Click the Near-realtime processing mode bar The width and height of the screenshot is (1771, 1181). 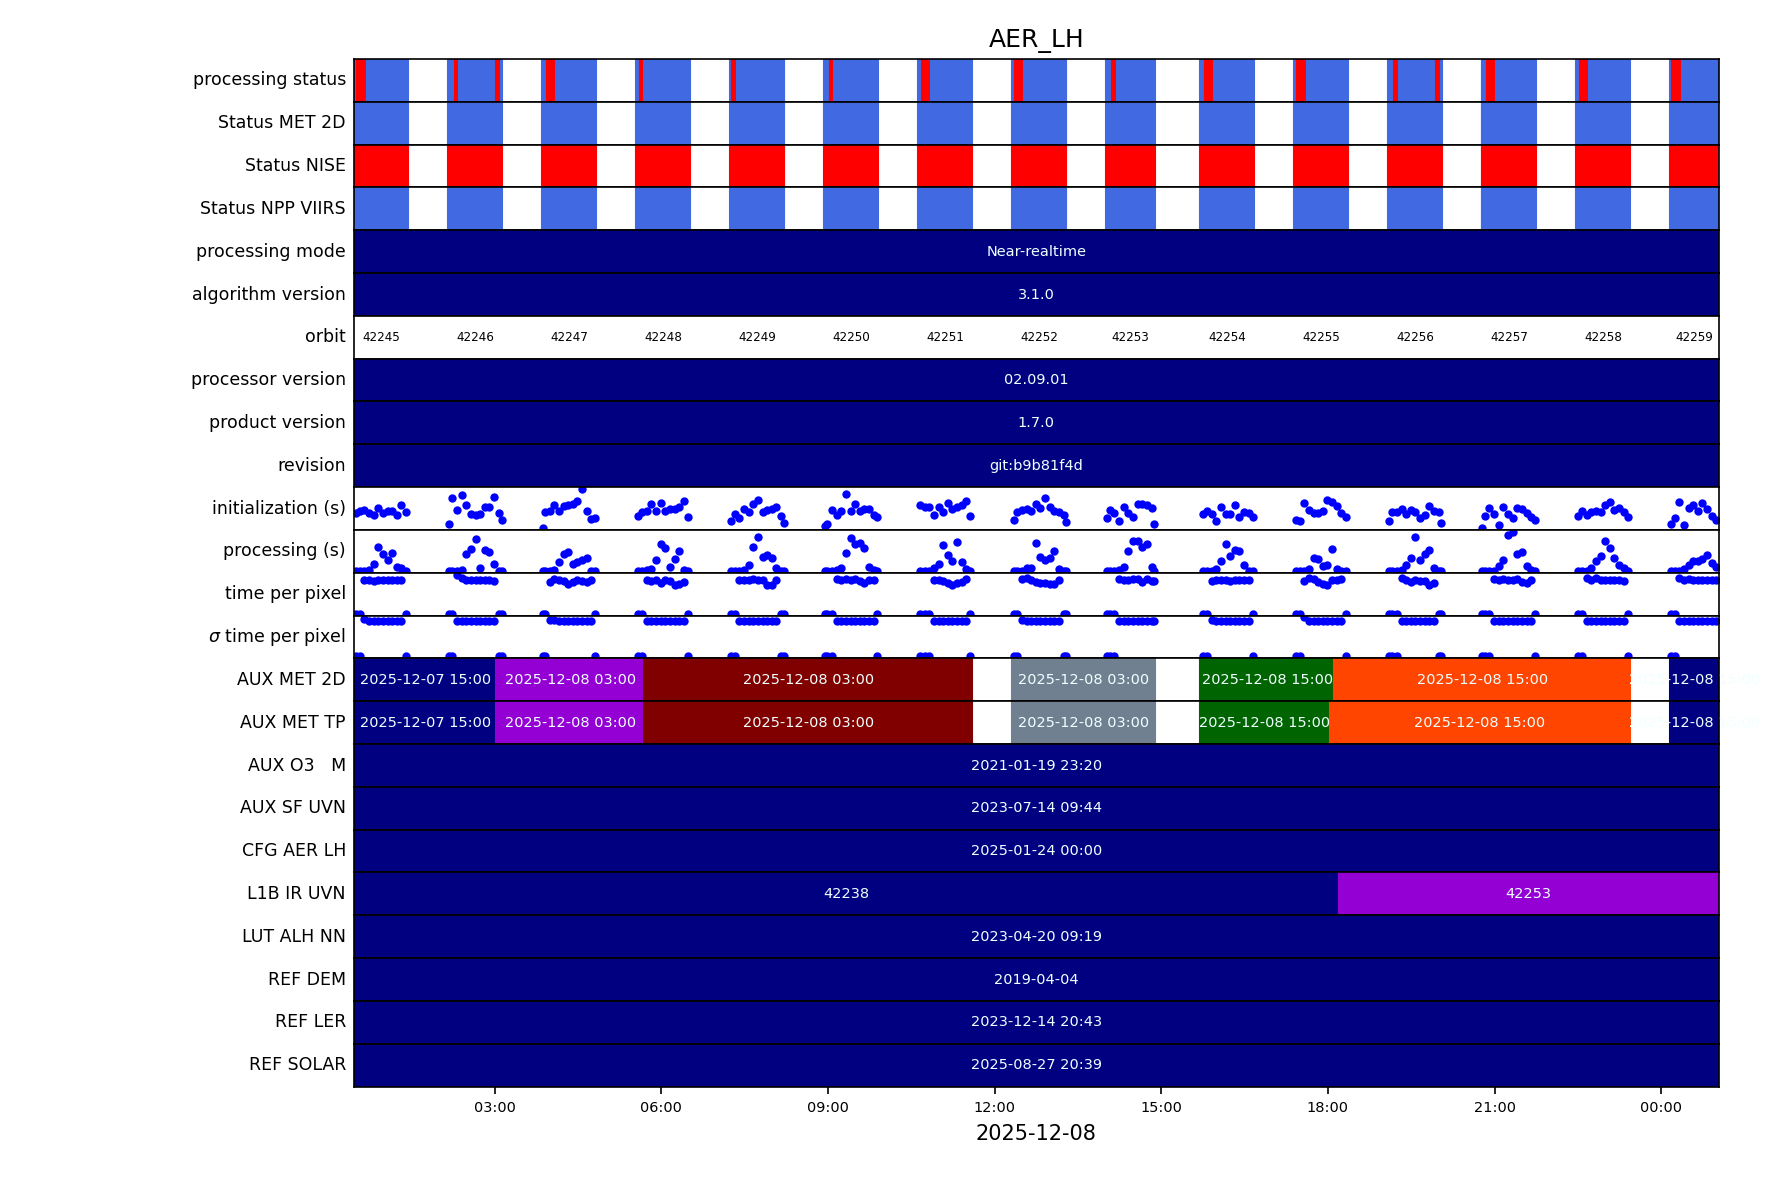[x=1036, y=251]
